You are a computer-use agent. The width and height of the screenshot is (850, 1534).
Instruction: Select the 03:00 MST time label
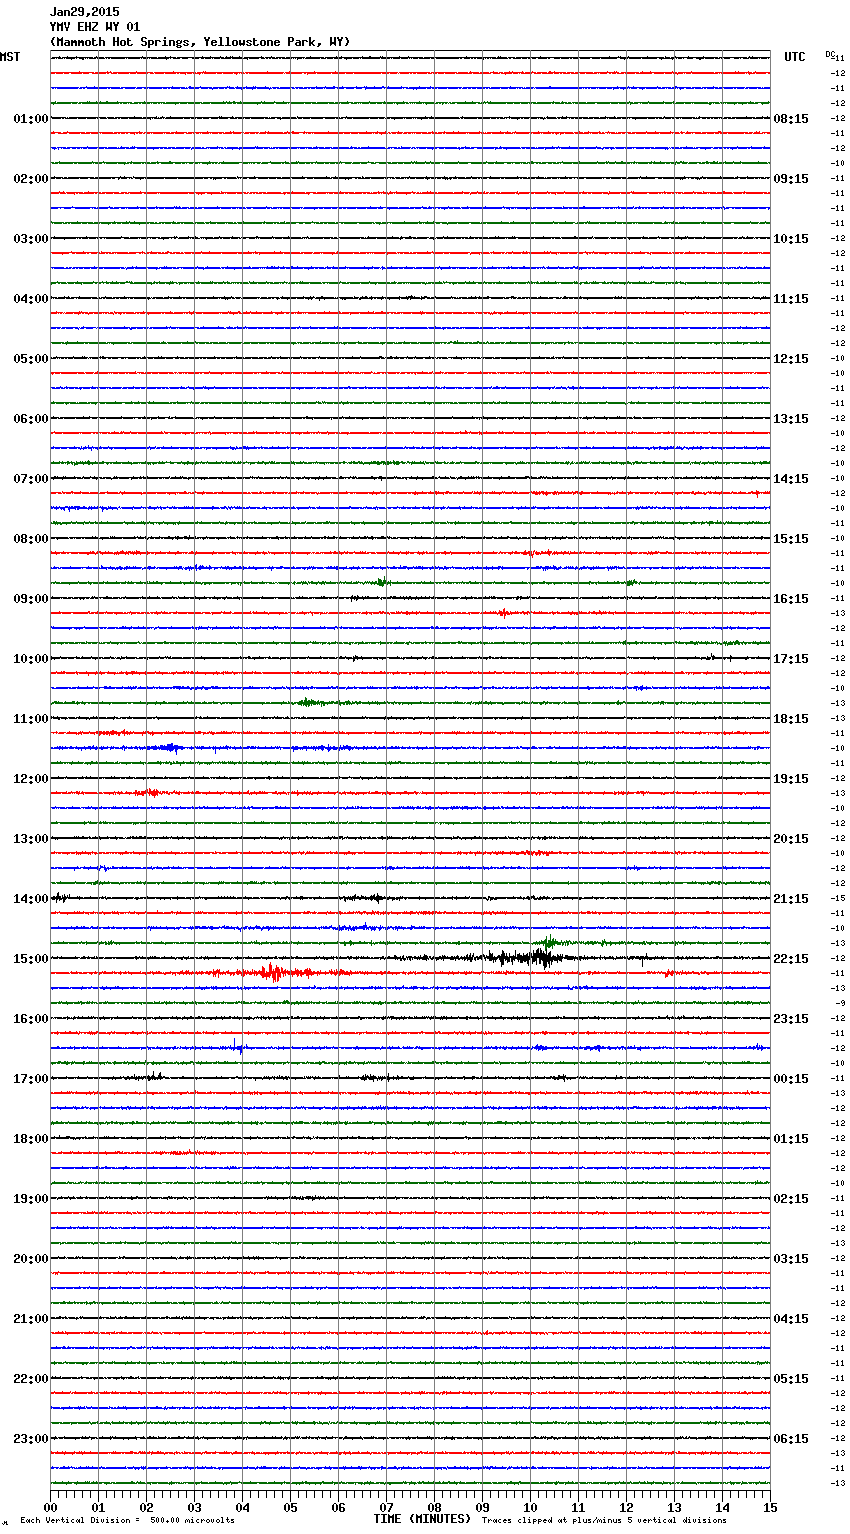30,239
